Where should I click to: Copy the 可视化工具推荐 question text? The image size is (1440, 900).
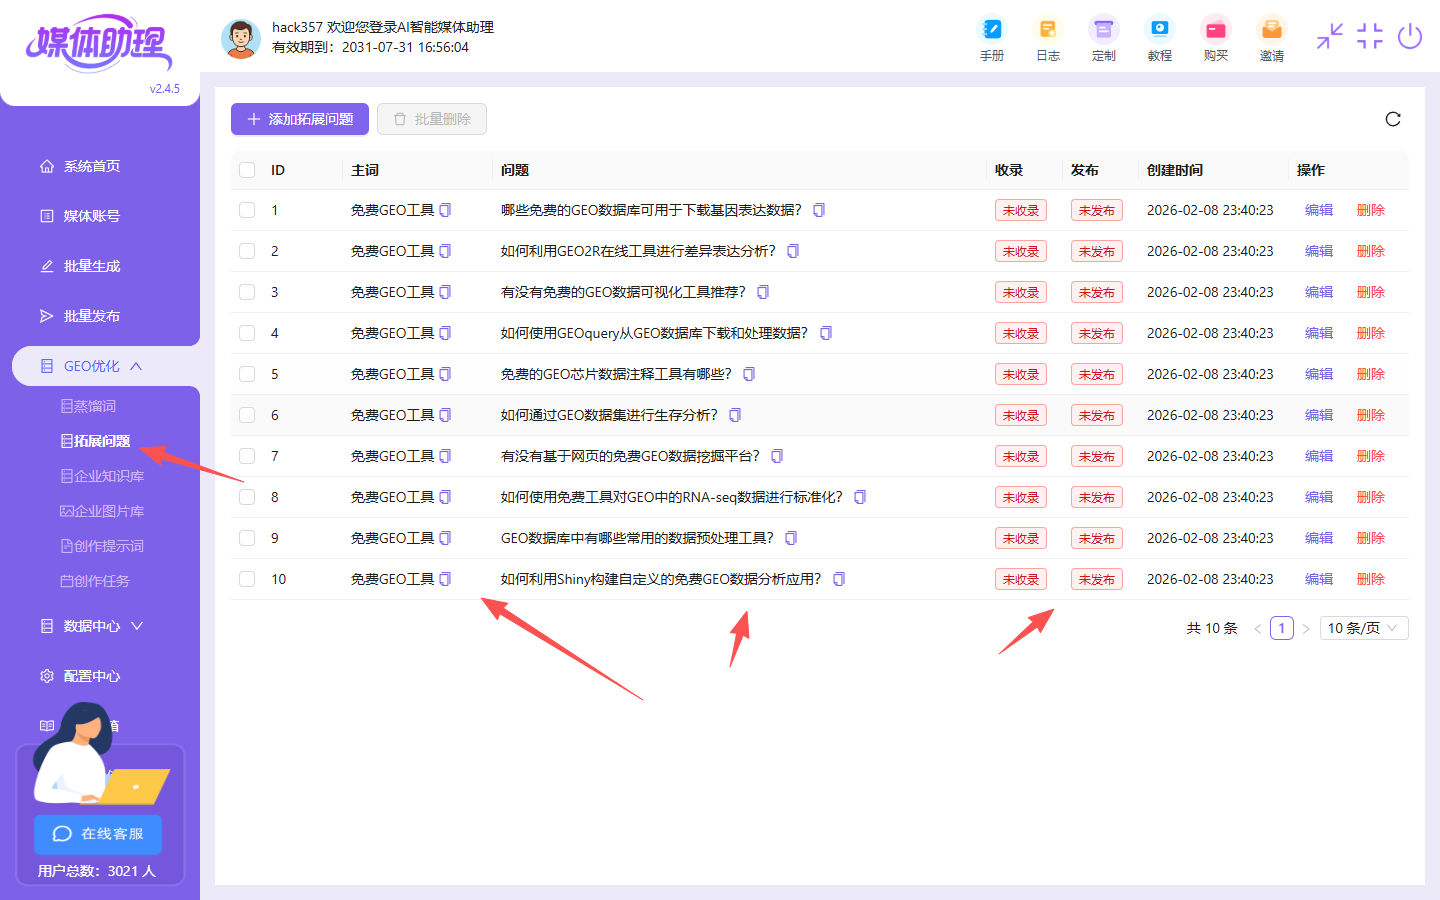(763, 292)
